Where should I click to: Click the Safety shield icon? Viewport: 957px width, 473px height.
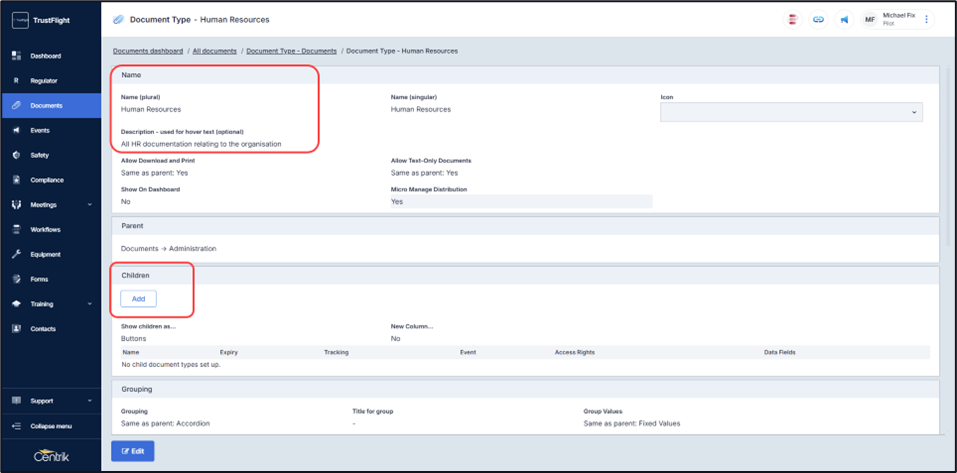pos(16,155)
